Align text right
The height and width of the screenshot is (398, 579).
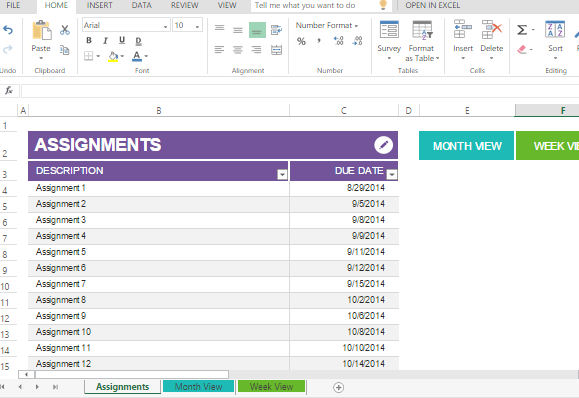[x=256, y=50]
